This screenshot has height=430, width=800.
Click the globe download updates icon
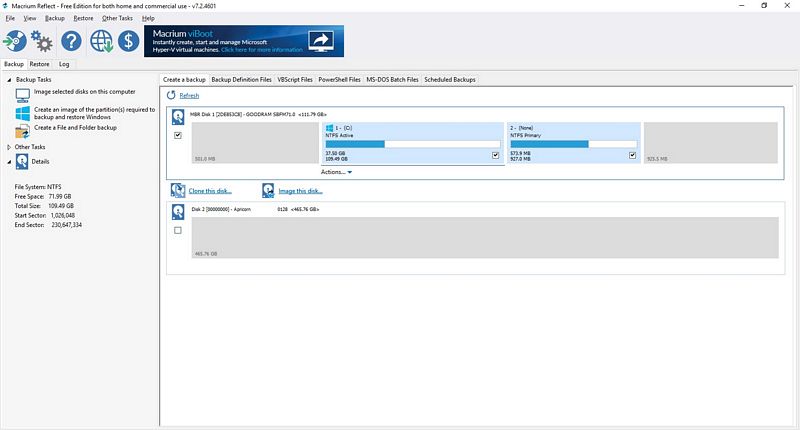(x=101, y=41)
